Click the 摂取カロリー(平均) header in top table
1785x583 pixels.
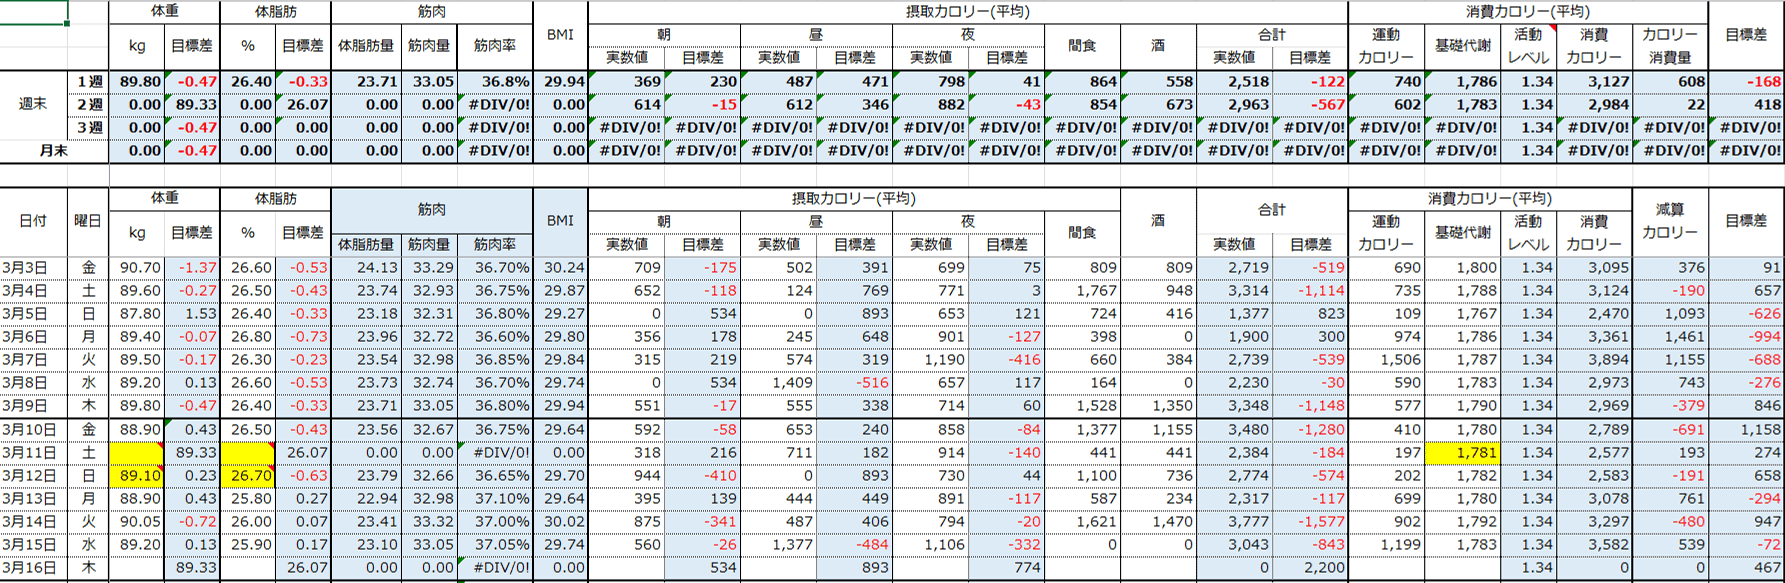coord(967,12)
